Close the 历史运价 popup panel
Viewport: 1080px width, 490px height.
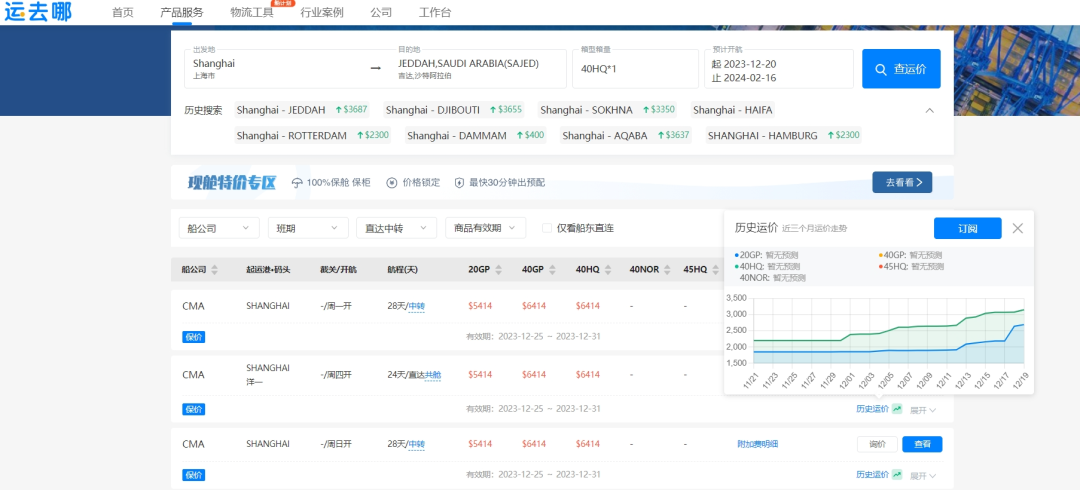[x=1017, y=228]
